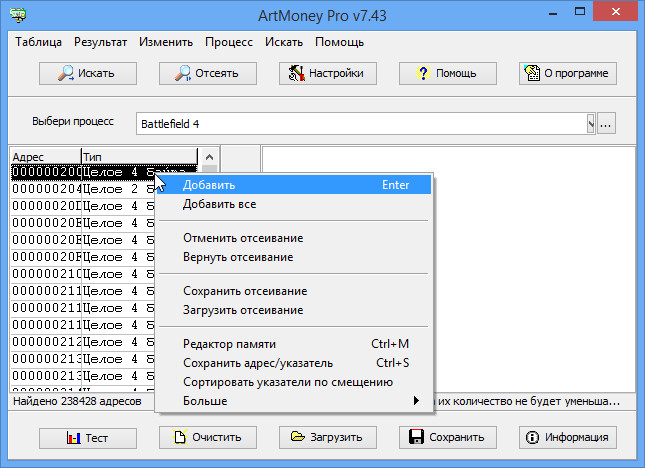Click the address list scroll-up arrow
Image resolution: width=645 pixels, height=468 pixels.
coord(208,157)
